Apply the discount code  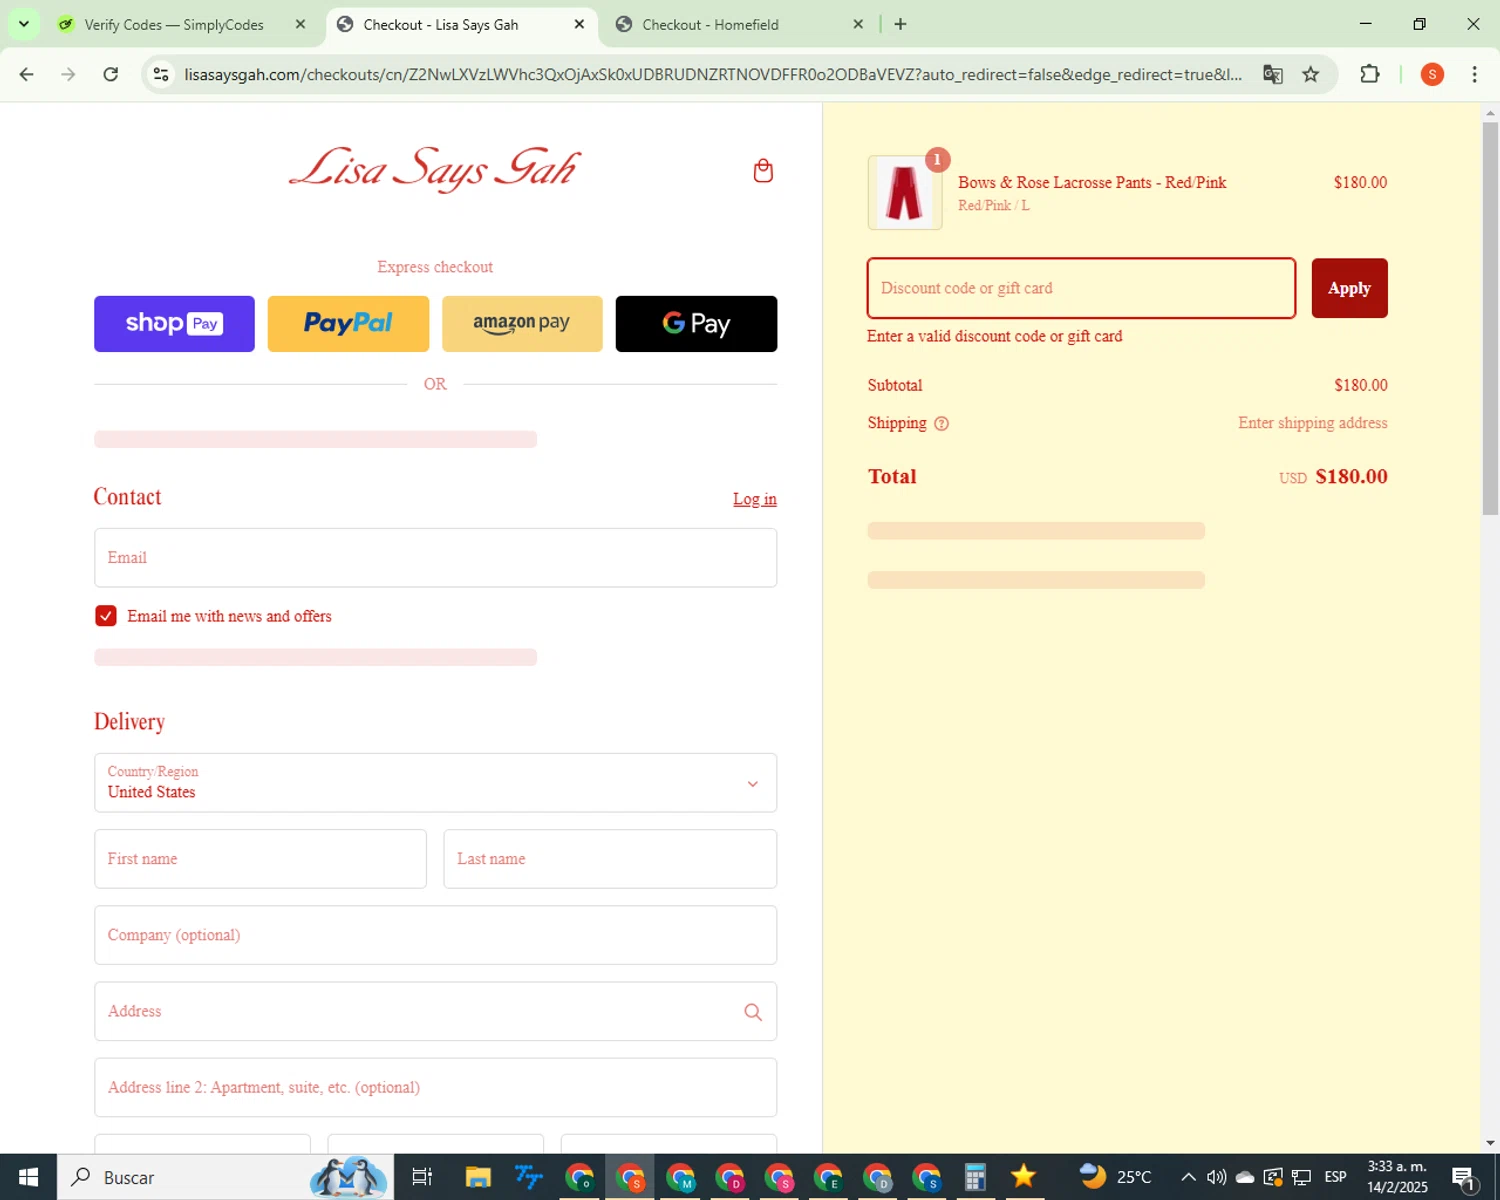click(1349, 288)
